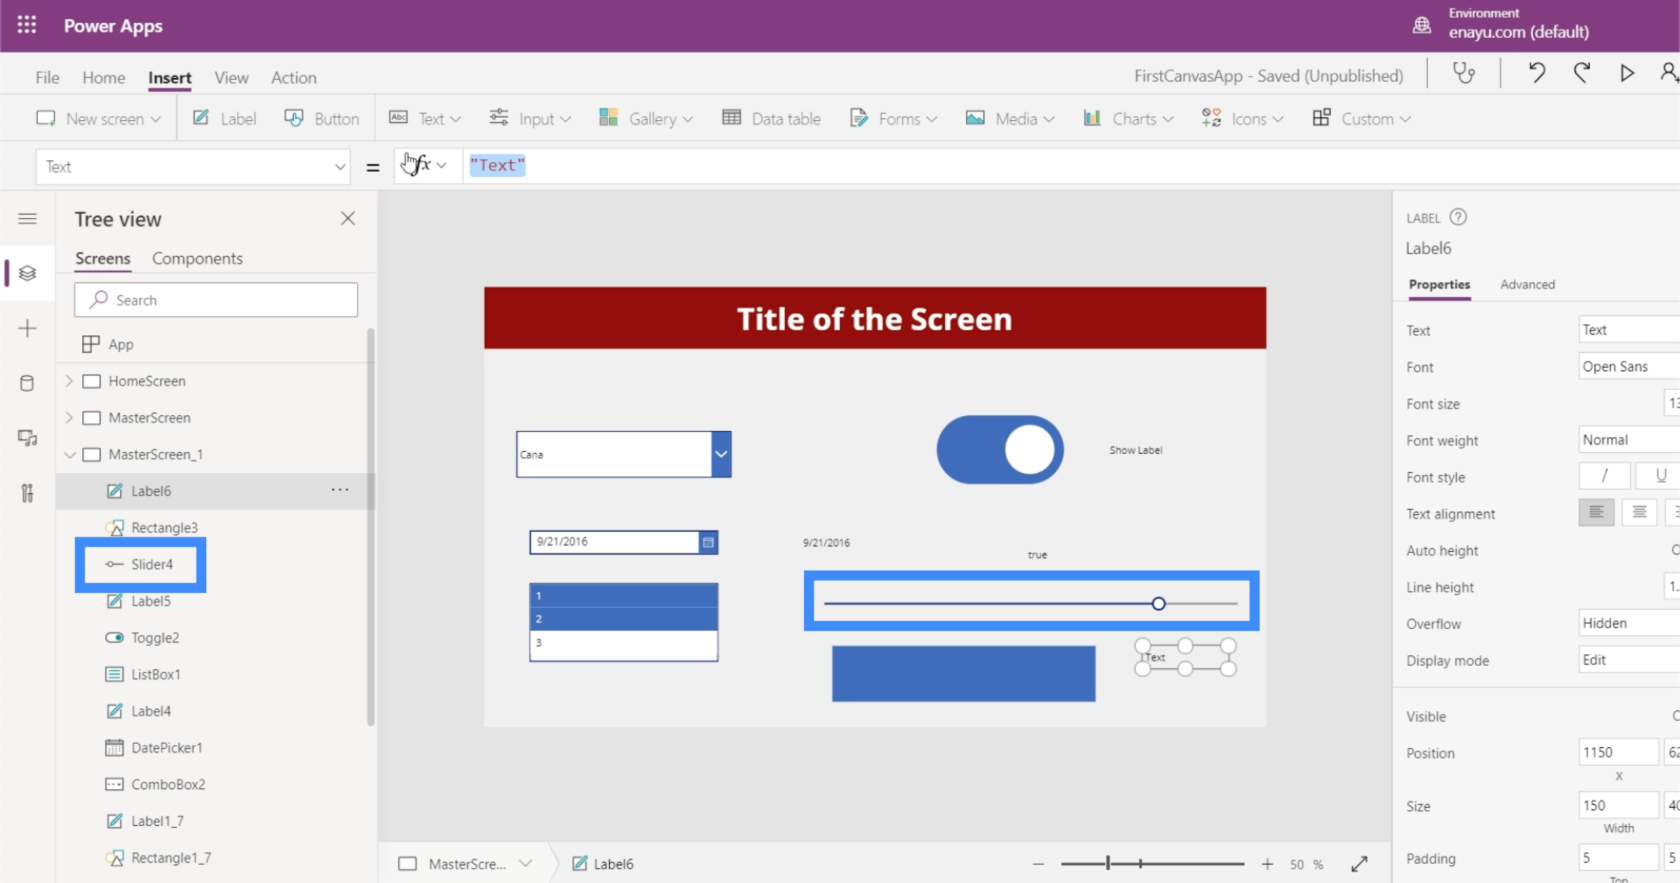Click the zoom level slider
1680x883 pixels.
click(x=1152, y=864)
